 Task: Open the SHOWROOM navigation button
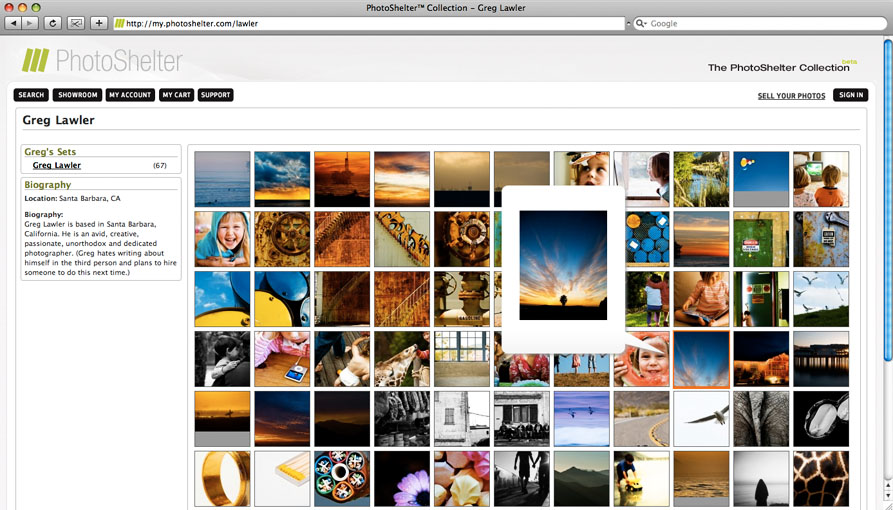pos(77,95)
